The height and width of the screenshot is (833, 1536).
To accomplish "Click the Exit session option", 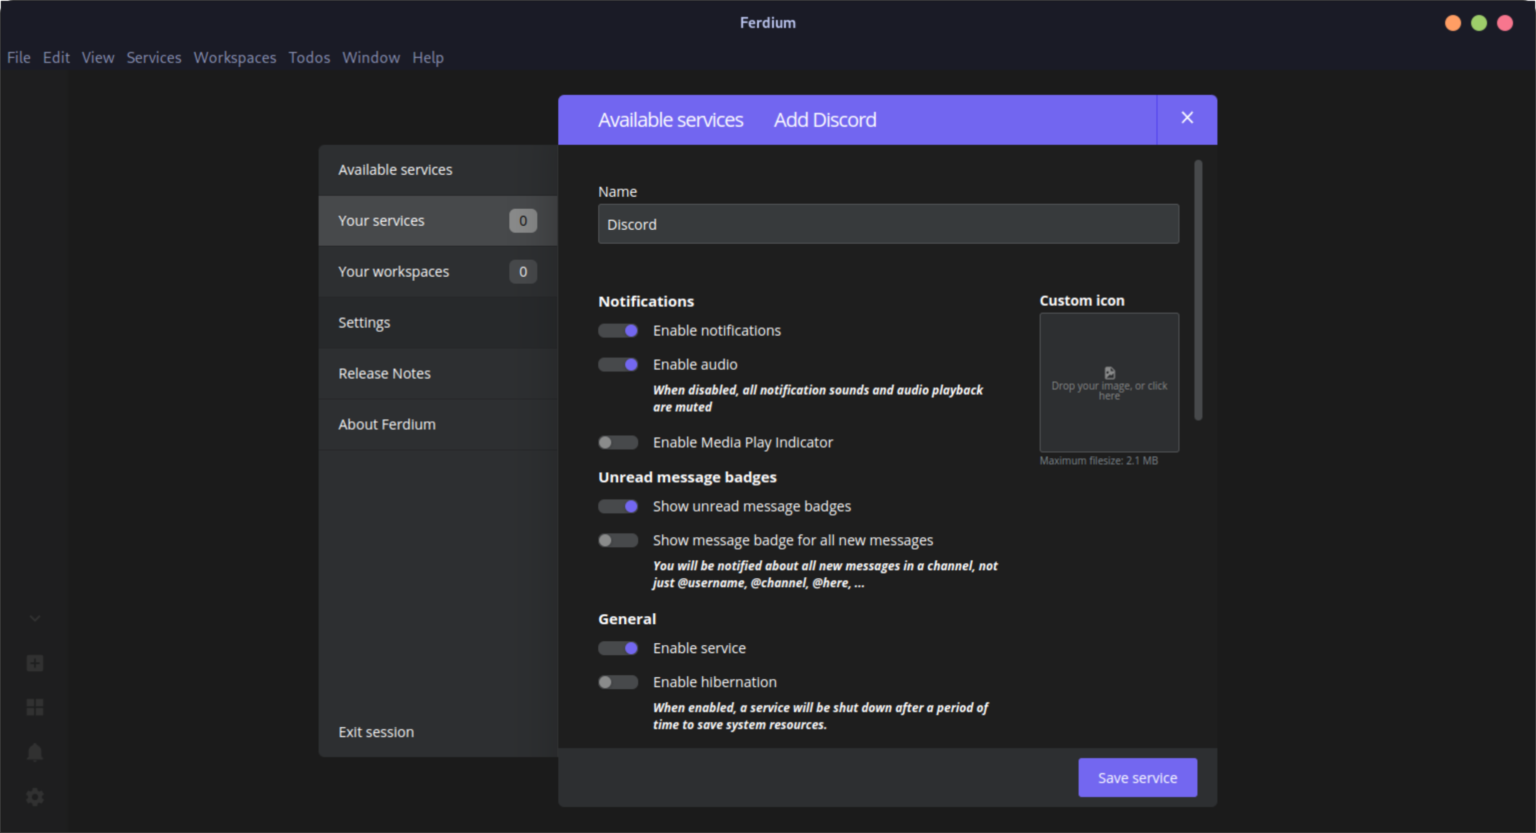I will (376, 731).
